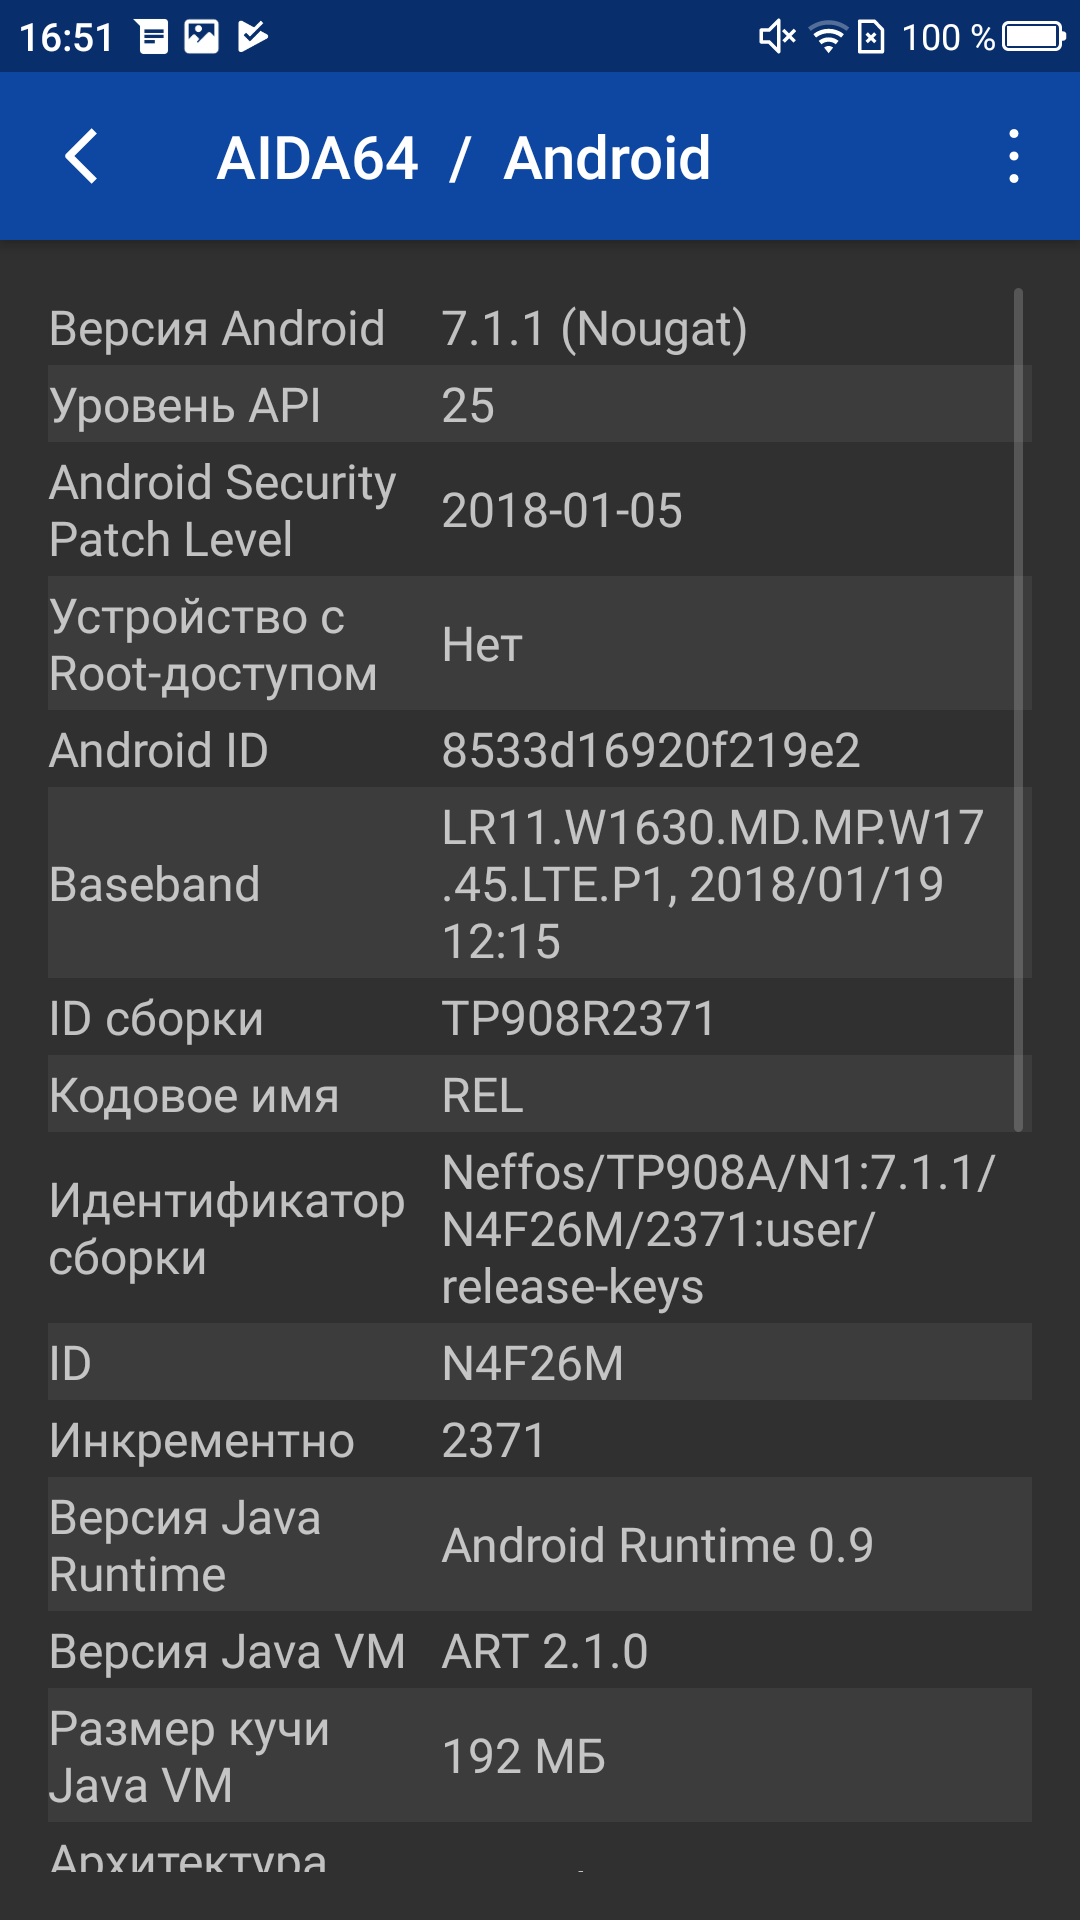Select the Уровень API row

tap(540, 404)
